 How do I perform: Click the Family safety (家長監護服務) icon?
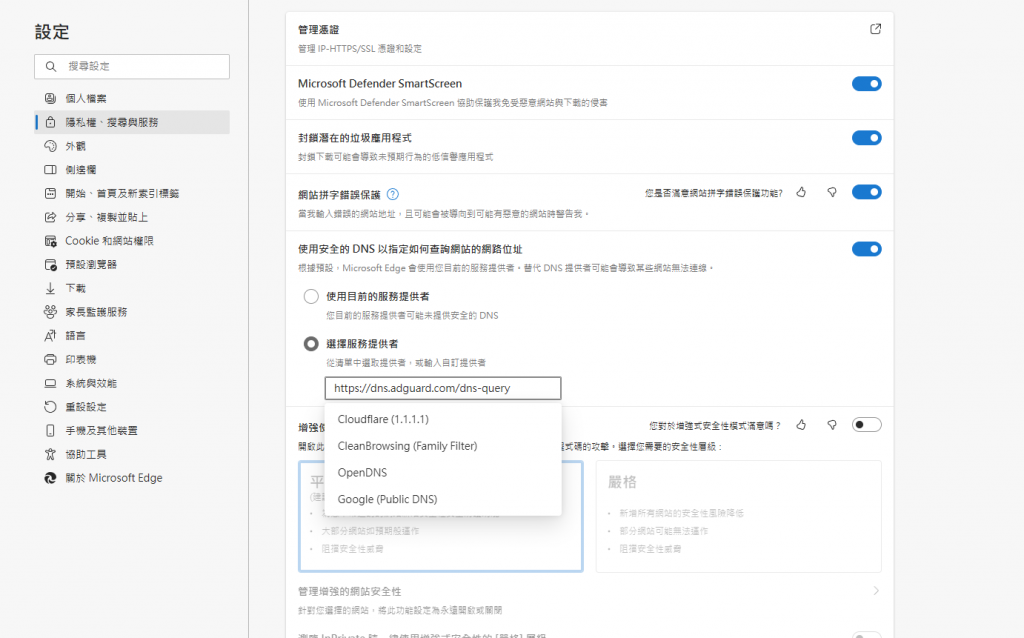50,311
